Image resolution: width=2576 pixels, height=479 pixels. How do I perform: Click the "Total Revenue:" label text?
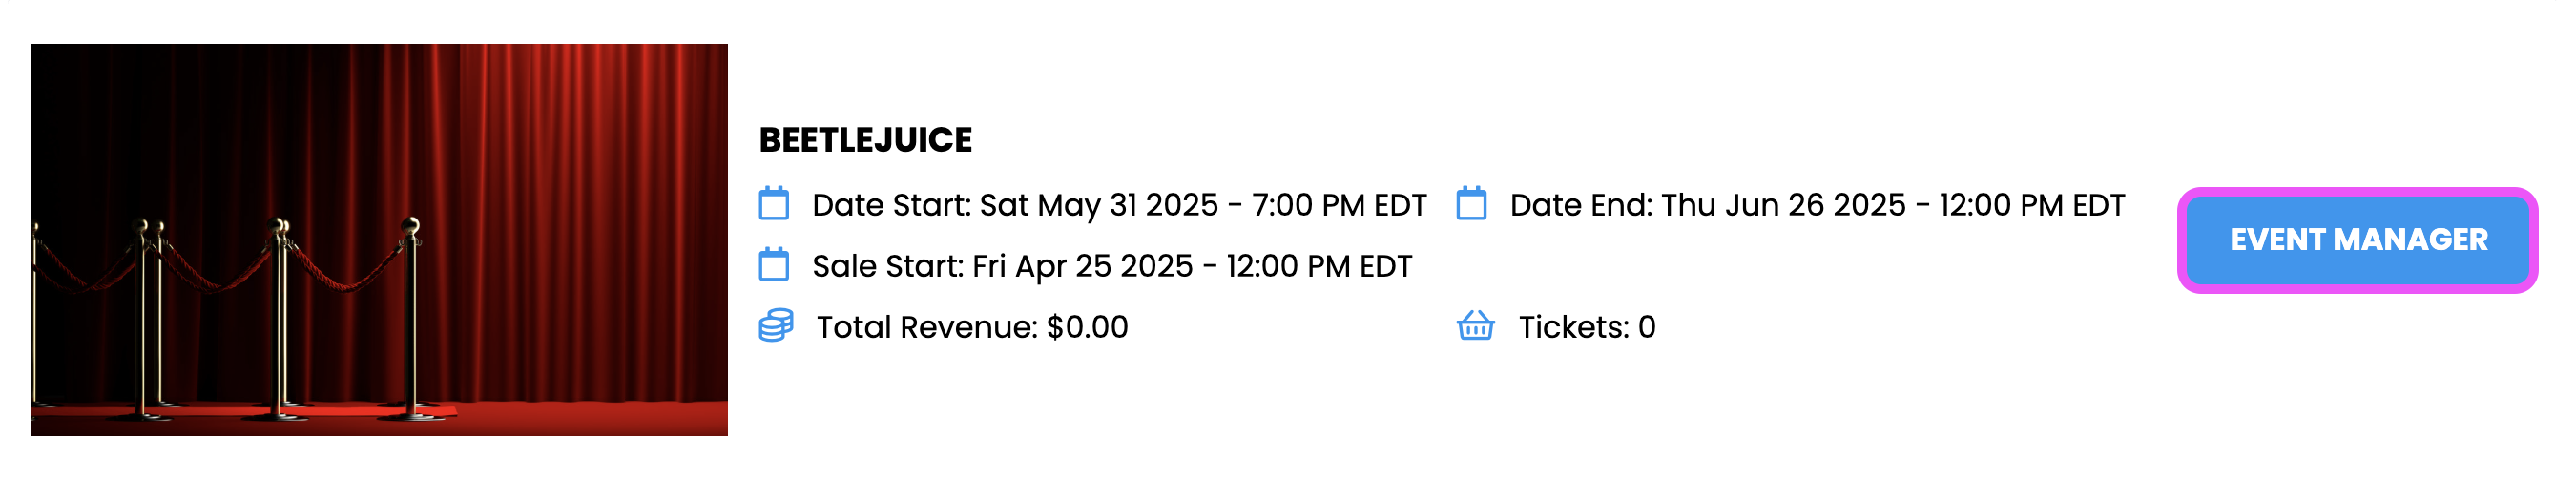pos(926,327)
